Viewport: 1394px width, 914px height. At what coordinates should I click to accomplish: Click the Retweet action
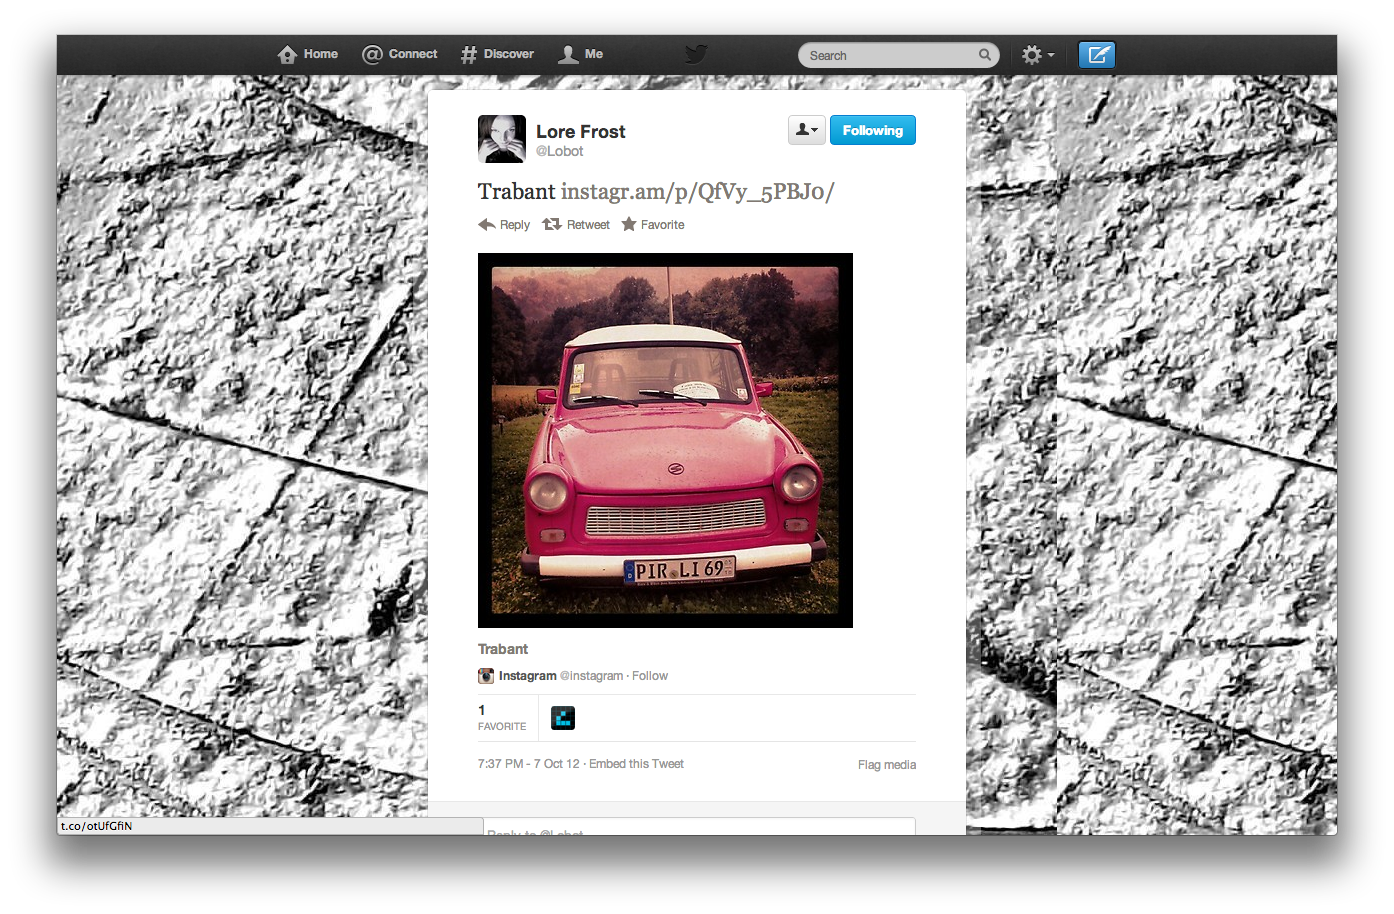(x=576, y=225)
